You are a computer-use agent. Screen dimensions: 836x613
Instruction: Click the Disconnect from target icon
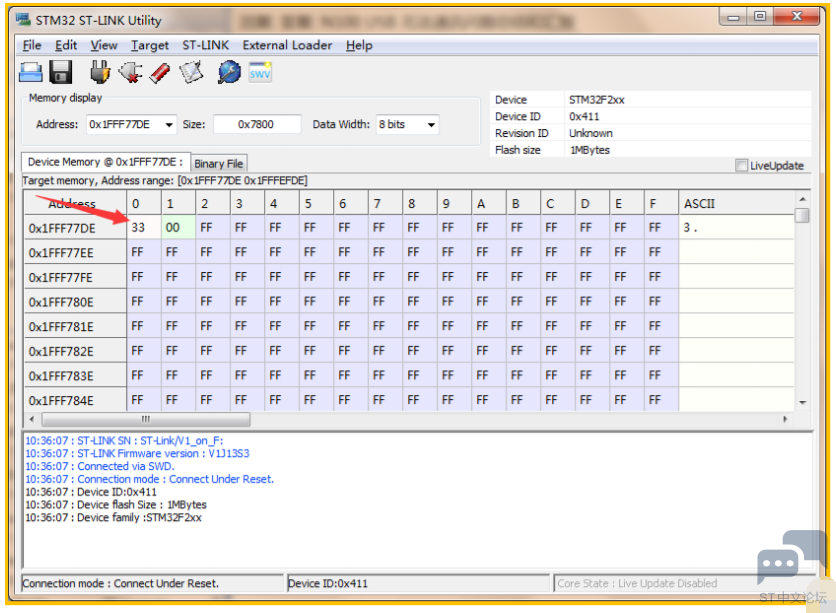click(130, 72)
